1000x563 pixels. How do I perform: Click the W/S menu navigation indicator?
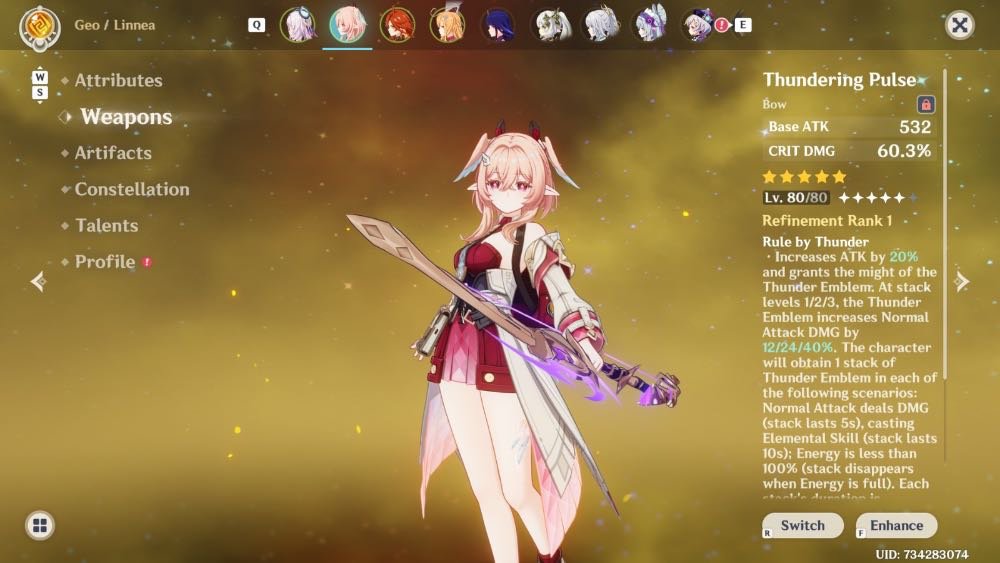click(x=40, y=85)
